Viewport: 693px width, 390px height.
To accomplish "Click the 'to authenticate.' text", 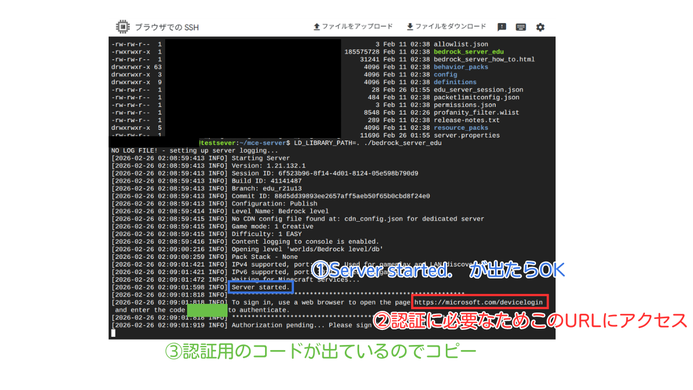I will 259,310.
